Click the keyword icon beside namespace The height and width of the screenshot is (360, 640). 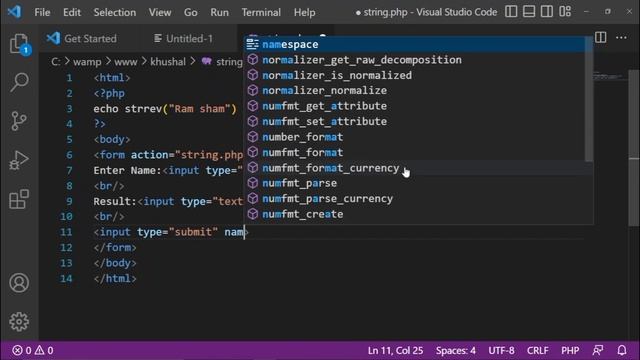[252, 44]
